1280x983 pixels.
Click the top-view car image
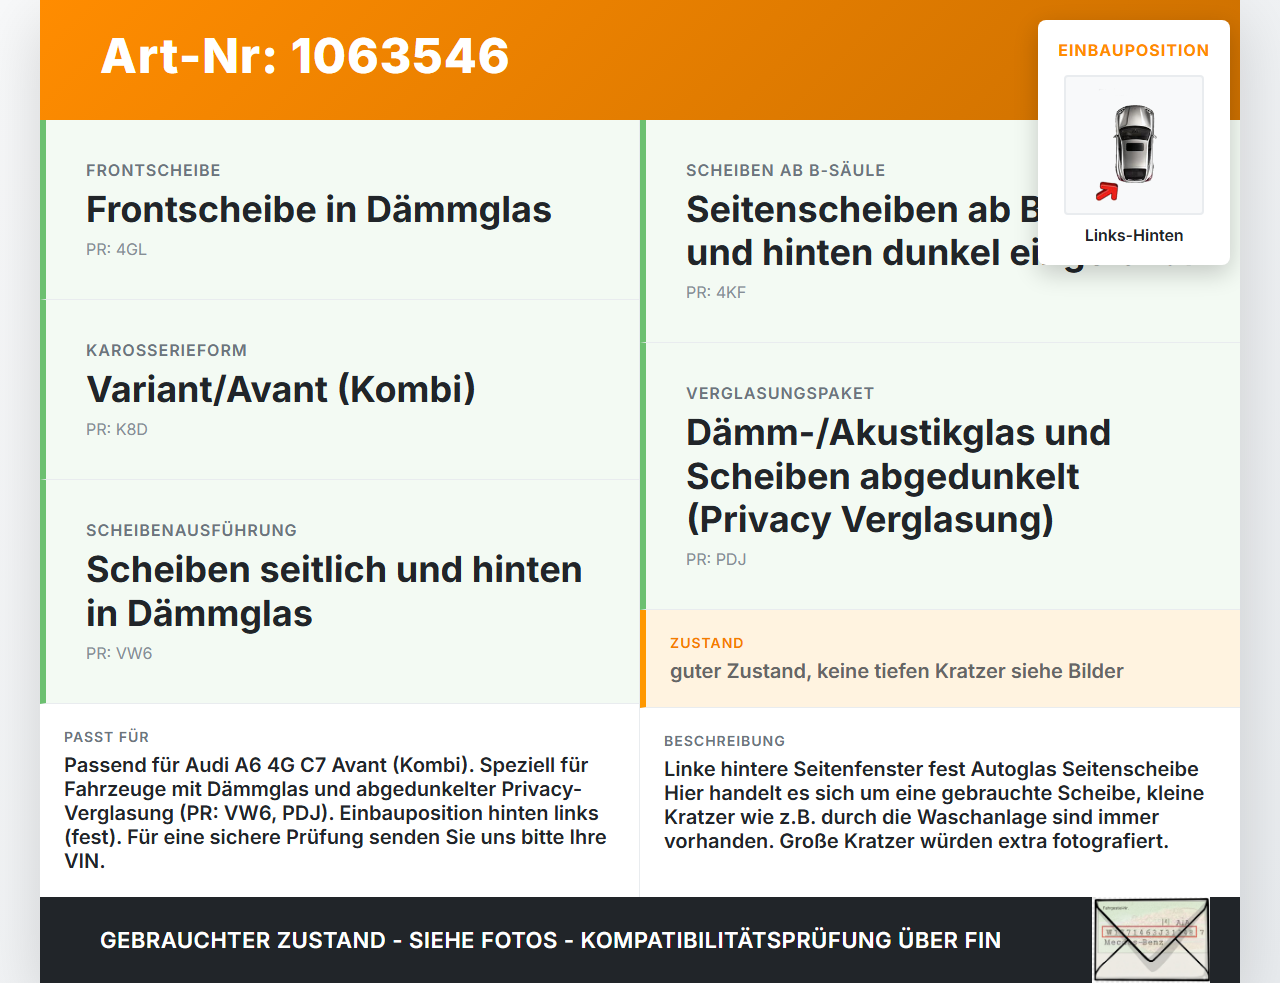point(1134,145)
